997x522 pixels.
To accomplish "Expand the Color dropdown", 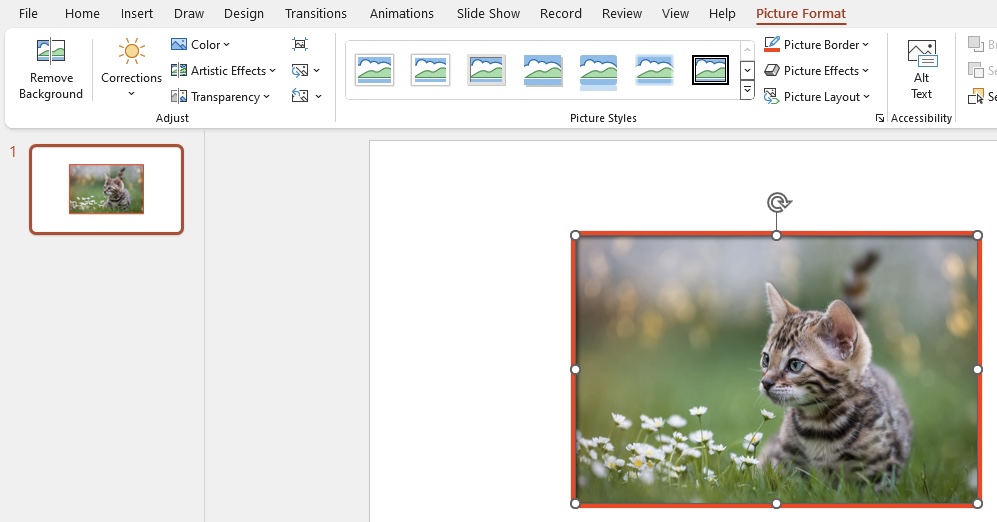I will coord(200,45).
